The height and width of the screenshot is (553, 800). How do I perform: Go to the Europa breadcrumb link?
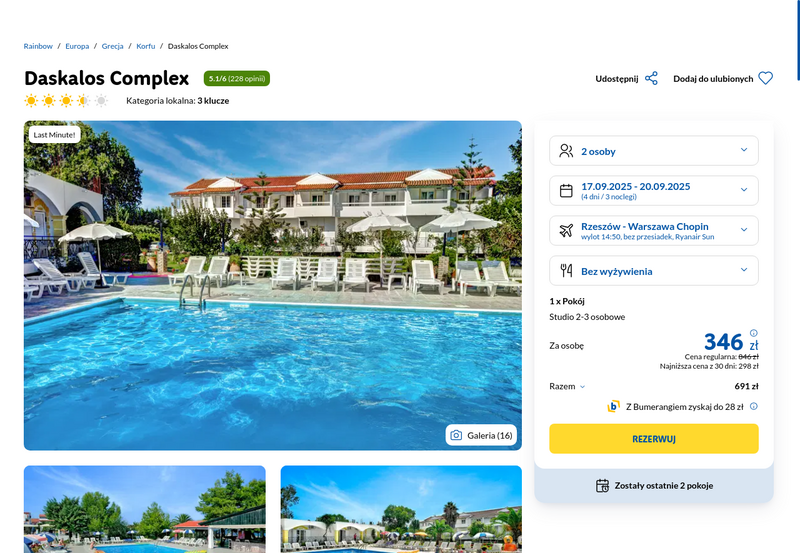click(77, 46)
